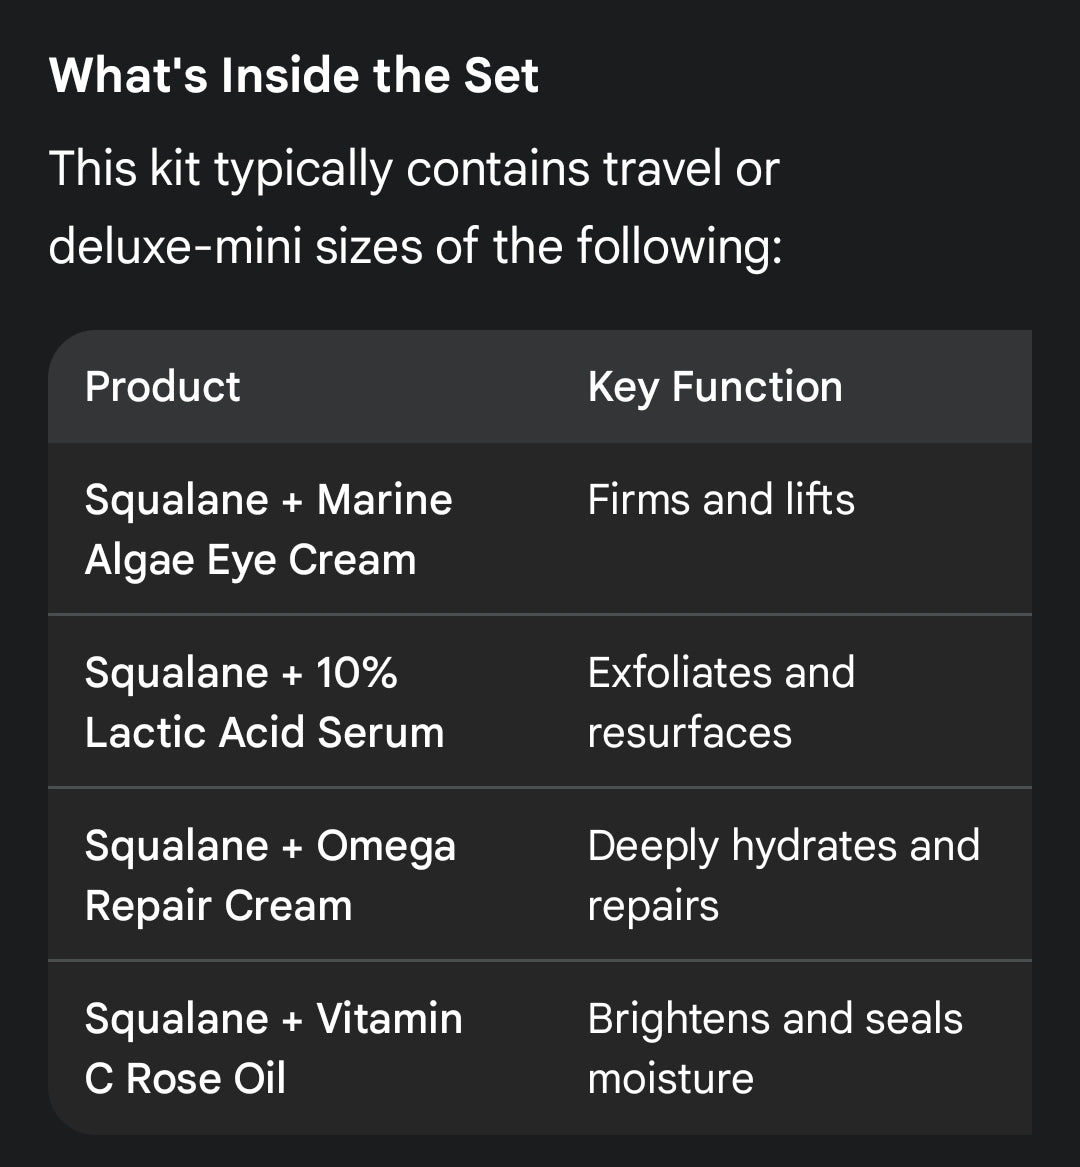Click the word "Exfoliates" in the table
Image resolution: width=1080 pixels, height=1167 pixels.
click(x=679, y=673)
